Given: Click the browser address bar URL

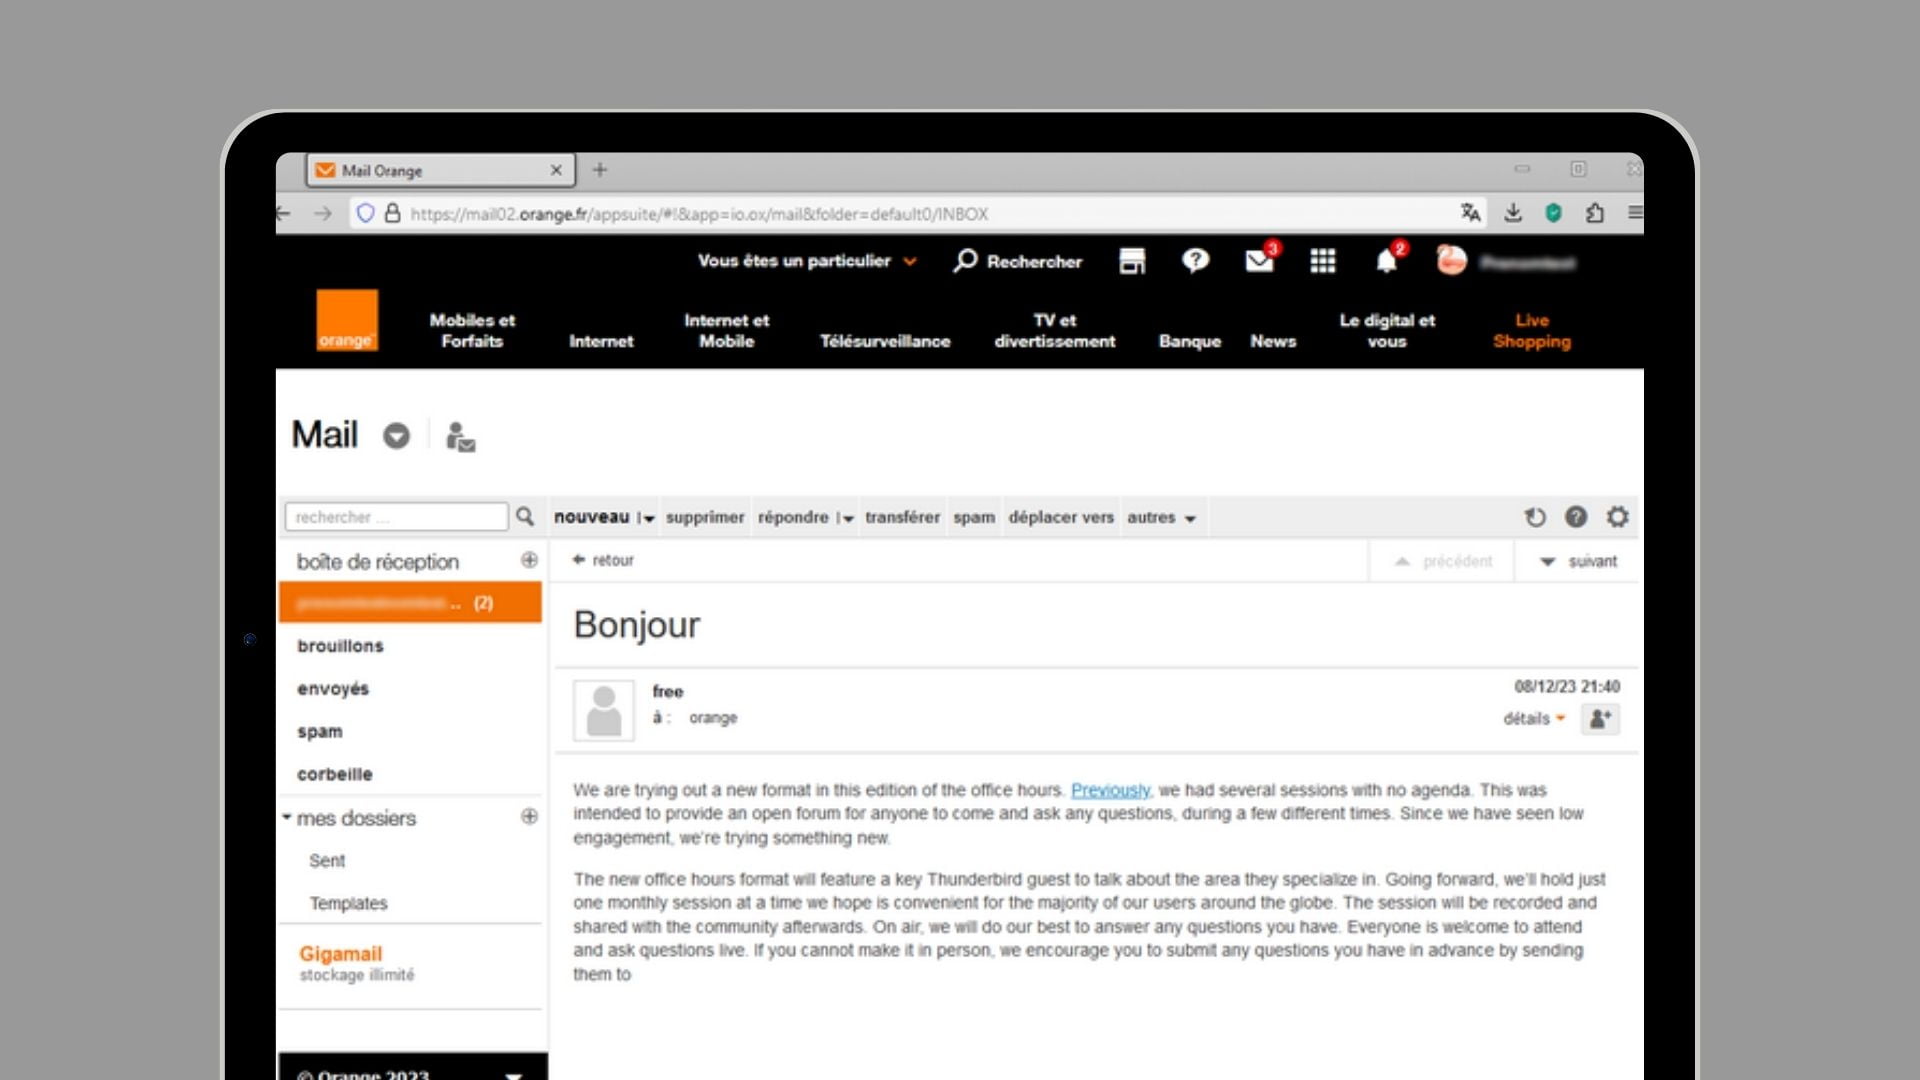Looking at the screenshot, I should coord(699,214).
